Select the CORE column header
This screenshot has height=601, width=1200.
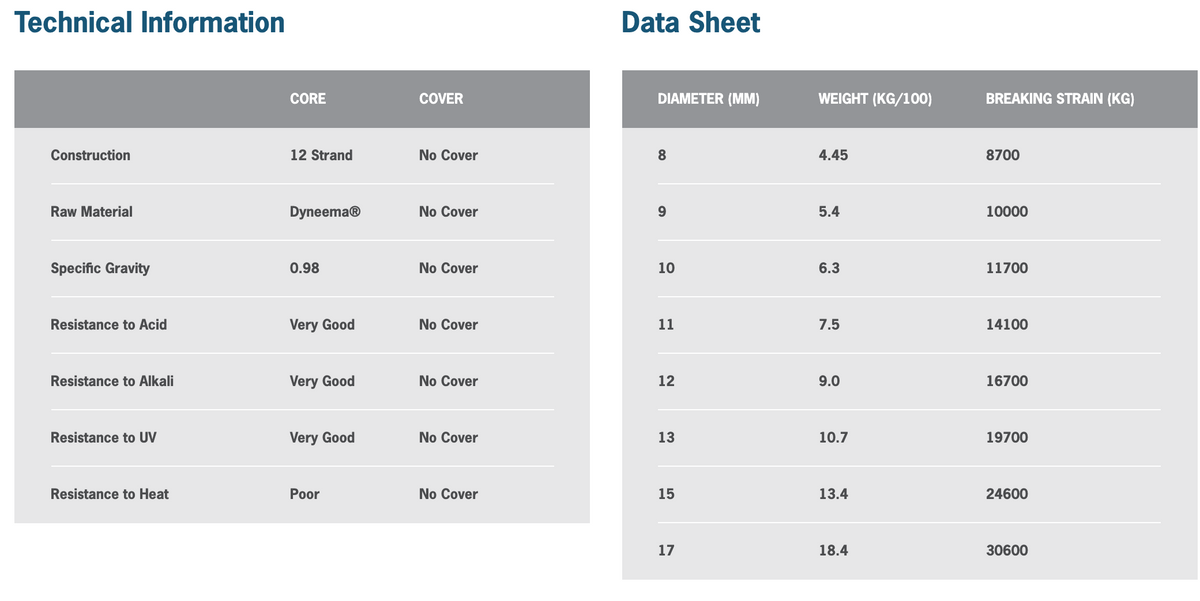307,99
